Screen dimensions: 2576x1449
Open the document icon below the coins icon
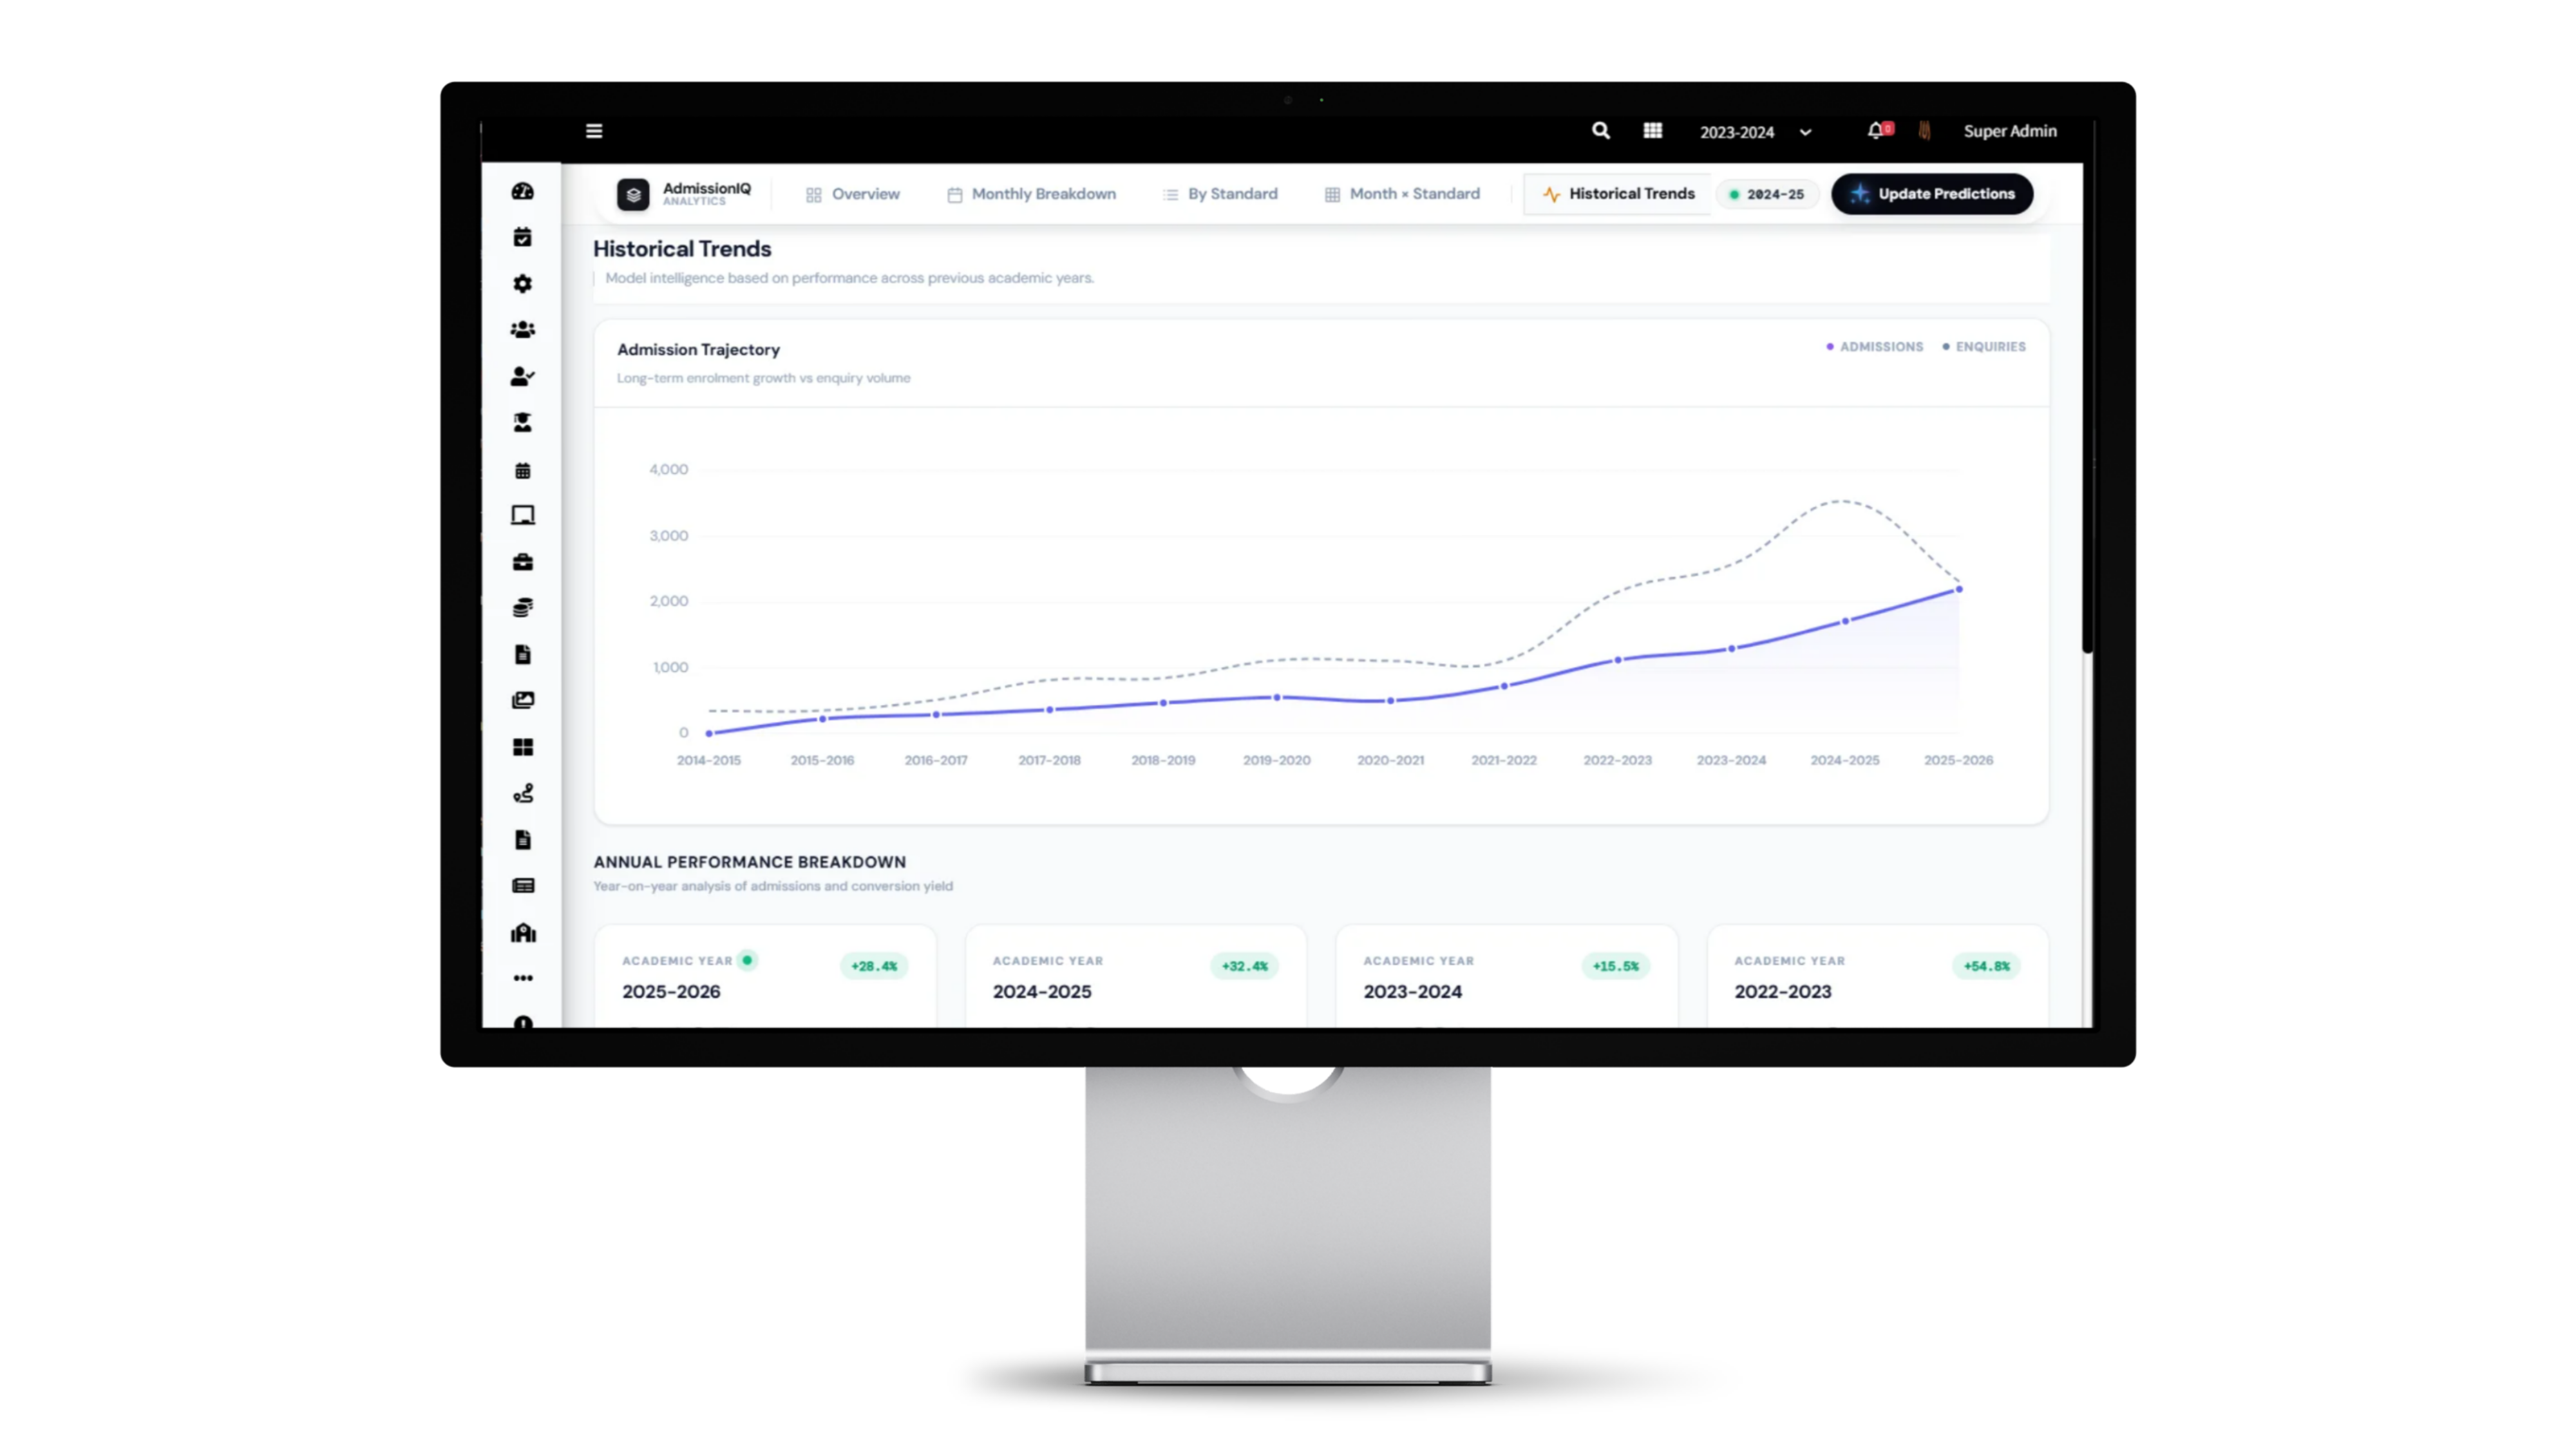pyautogui.click(x=523, y=654)
